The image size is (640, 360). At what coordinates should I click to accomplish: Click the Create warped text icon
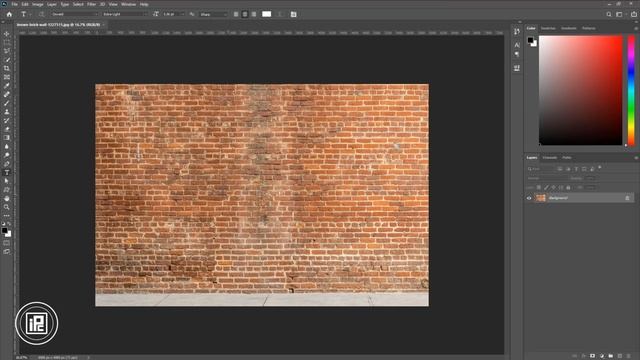pyautogui.click(x=280, y=14)
